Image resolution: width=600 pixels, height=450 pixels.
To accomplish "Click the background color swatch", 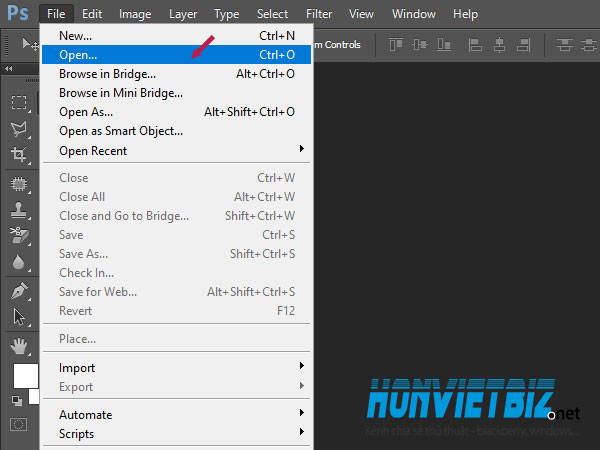I will click(x=34, y=396).
